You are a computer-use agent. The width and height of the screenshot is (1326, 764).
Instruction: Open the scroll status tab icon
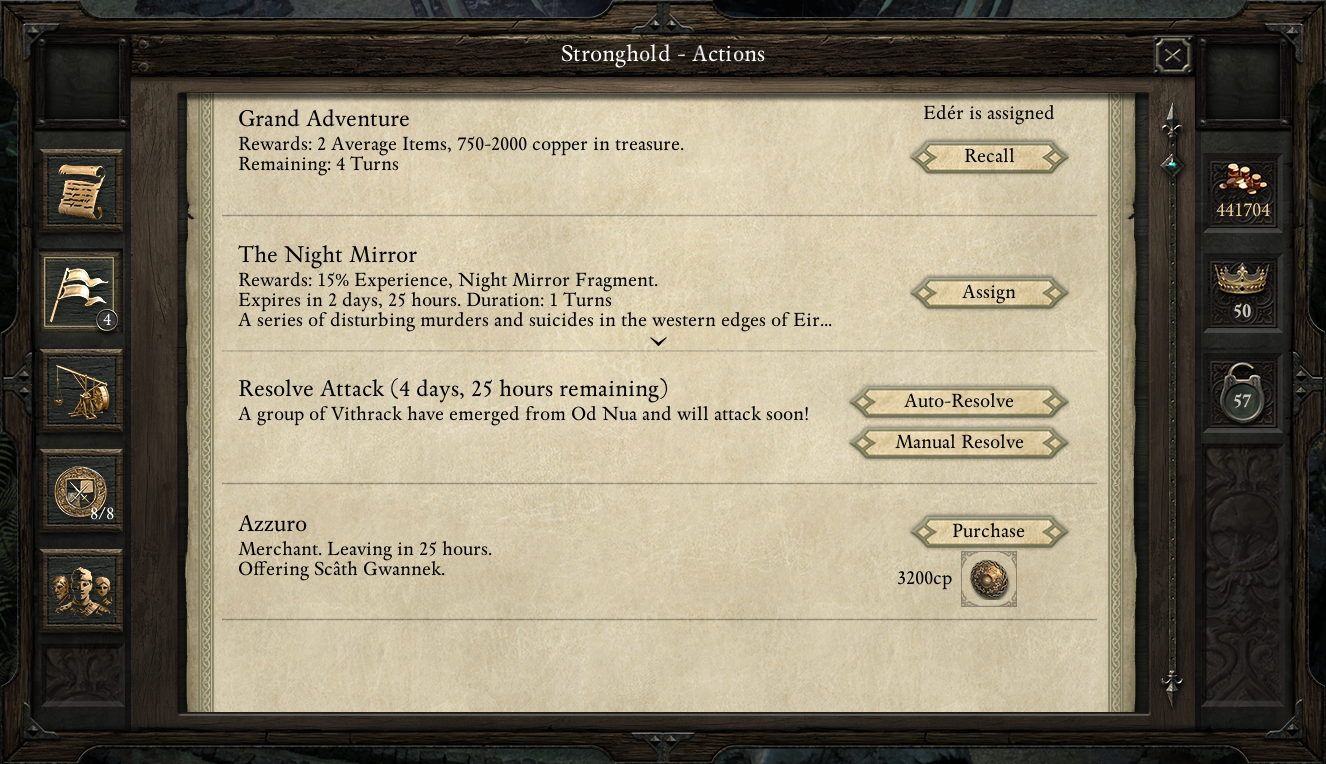(x=82, y=190)
